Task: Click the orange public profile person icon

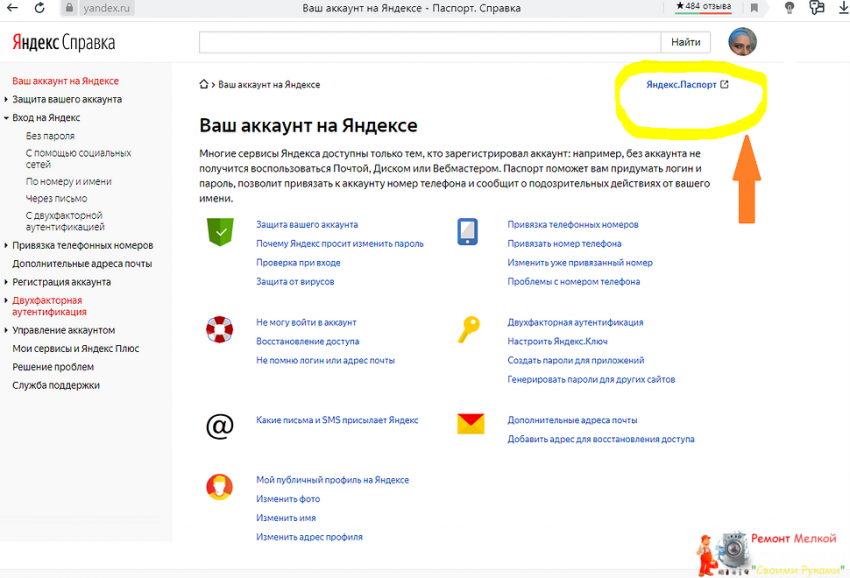Action: (x=219, y=487)
